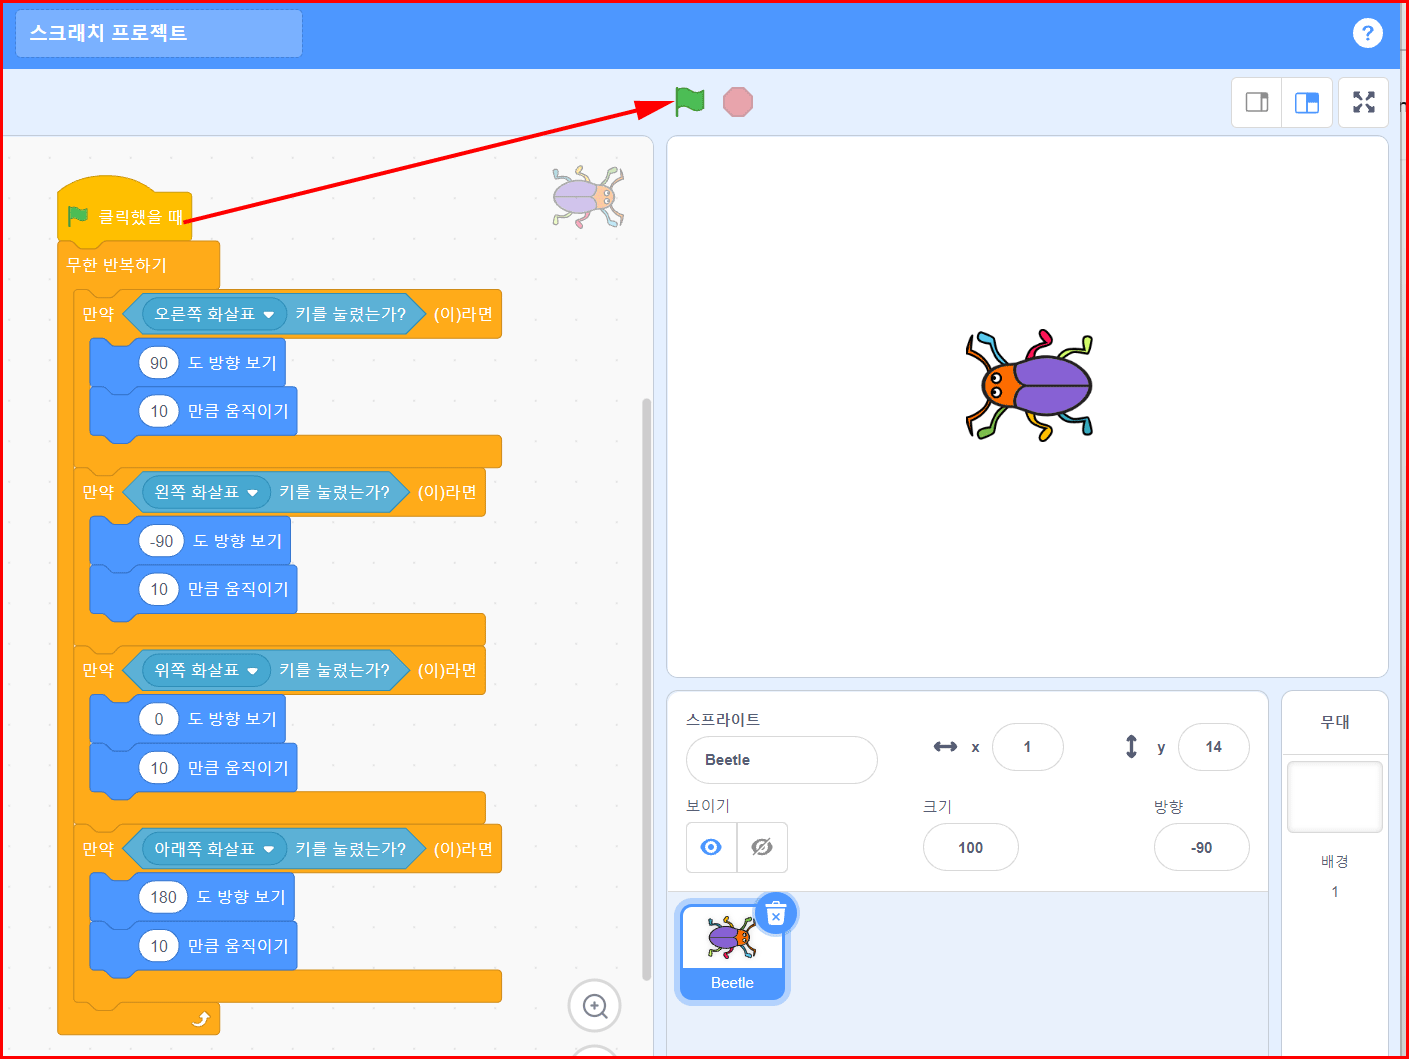Screen dimensions: 1409x1059
Task: Click the 배경 backdrop label
Action: pyautogui.click(x=1334, y=861)
